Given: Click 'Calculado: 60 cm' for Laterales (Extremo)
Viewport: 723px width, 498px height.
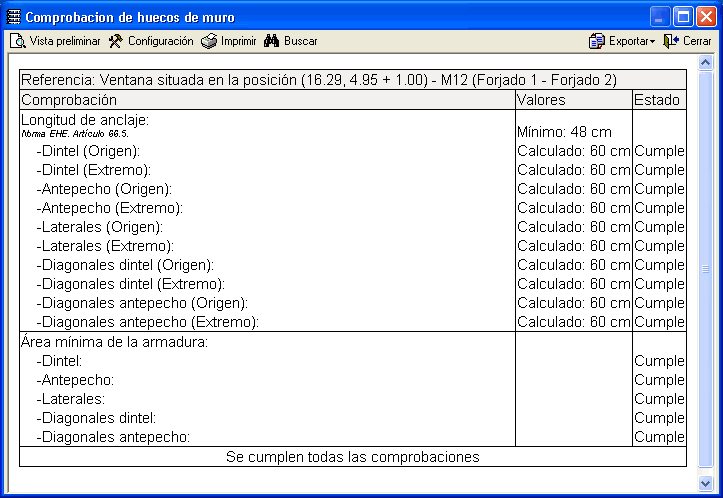Looking at the screenshot, I should point(574,246).
